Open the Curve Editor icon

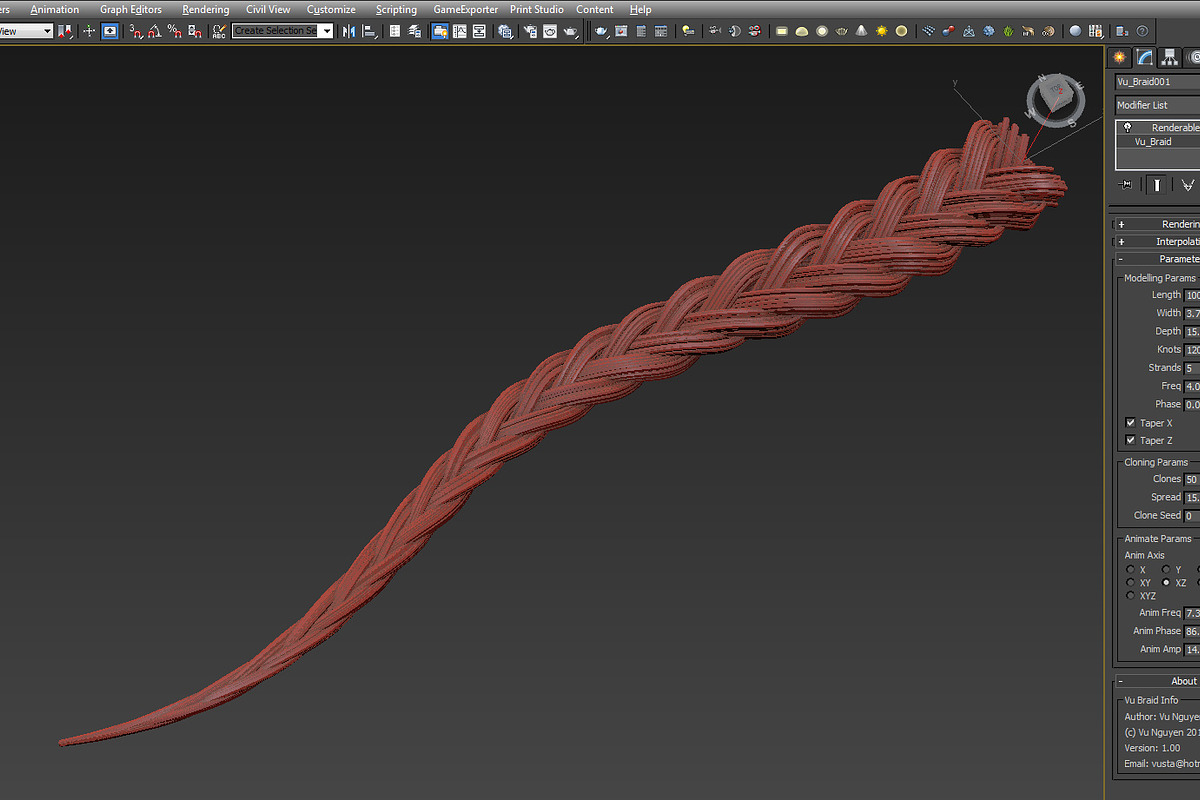pos(460,31)
